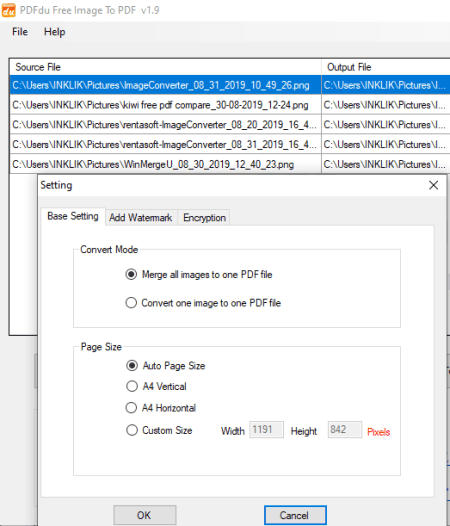Select Auto Page Size option
Image resolution: width=450 pixels, height=526 pixels.
pyautogui.click(x=166, y=365)
